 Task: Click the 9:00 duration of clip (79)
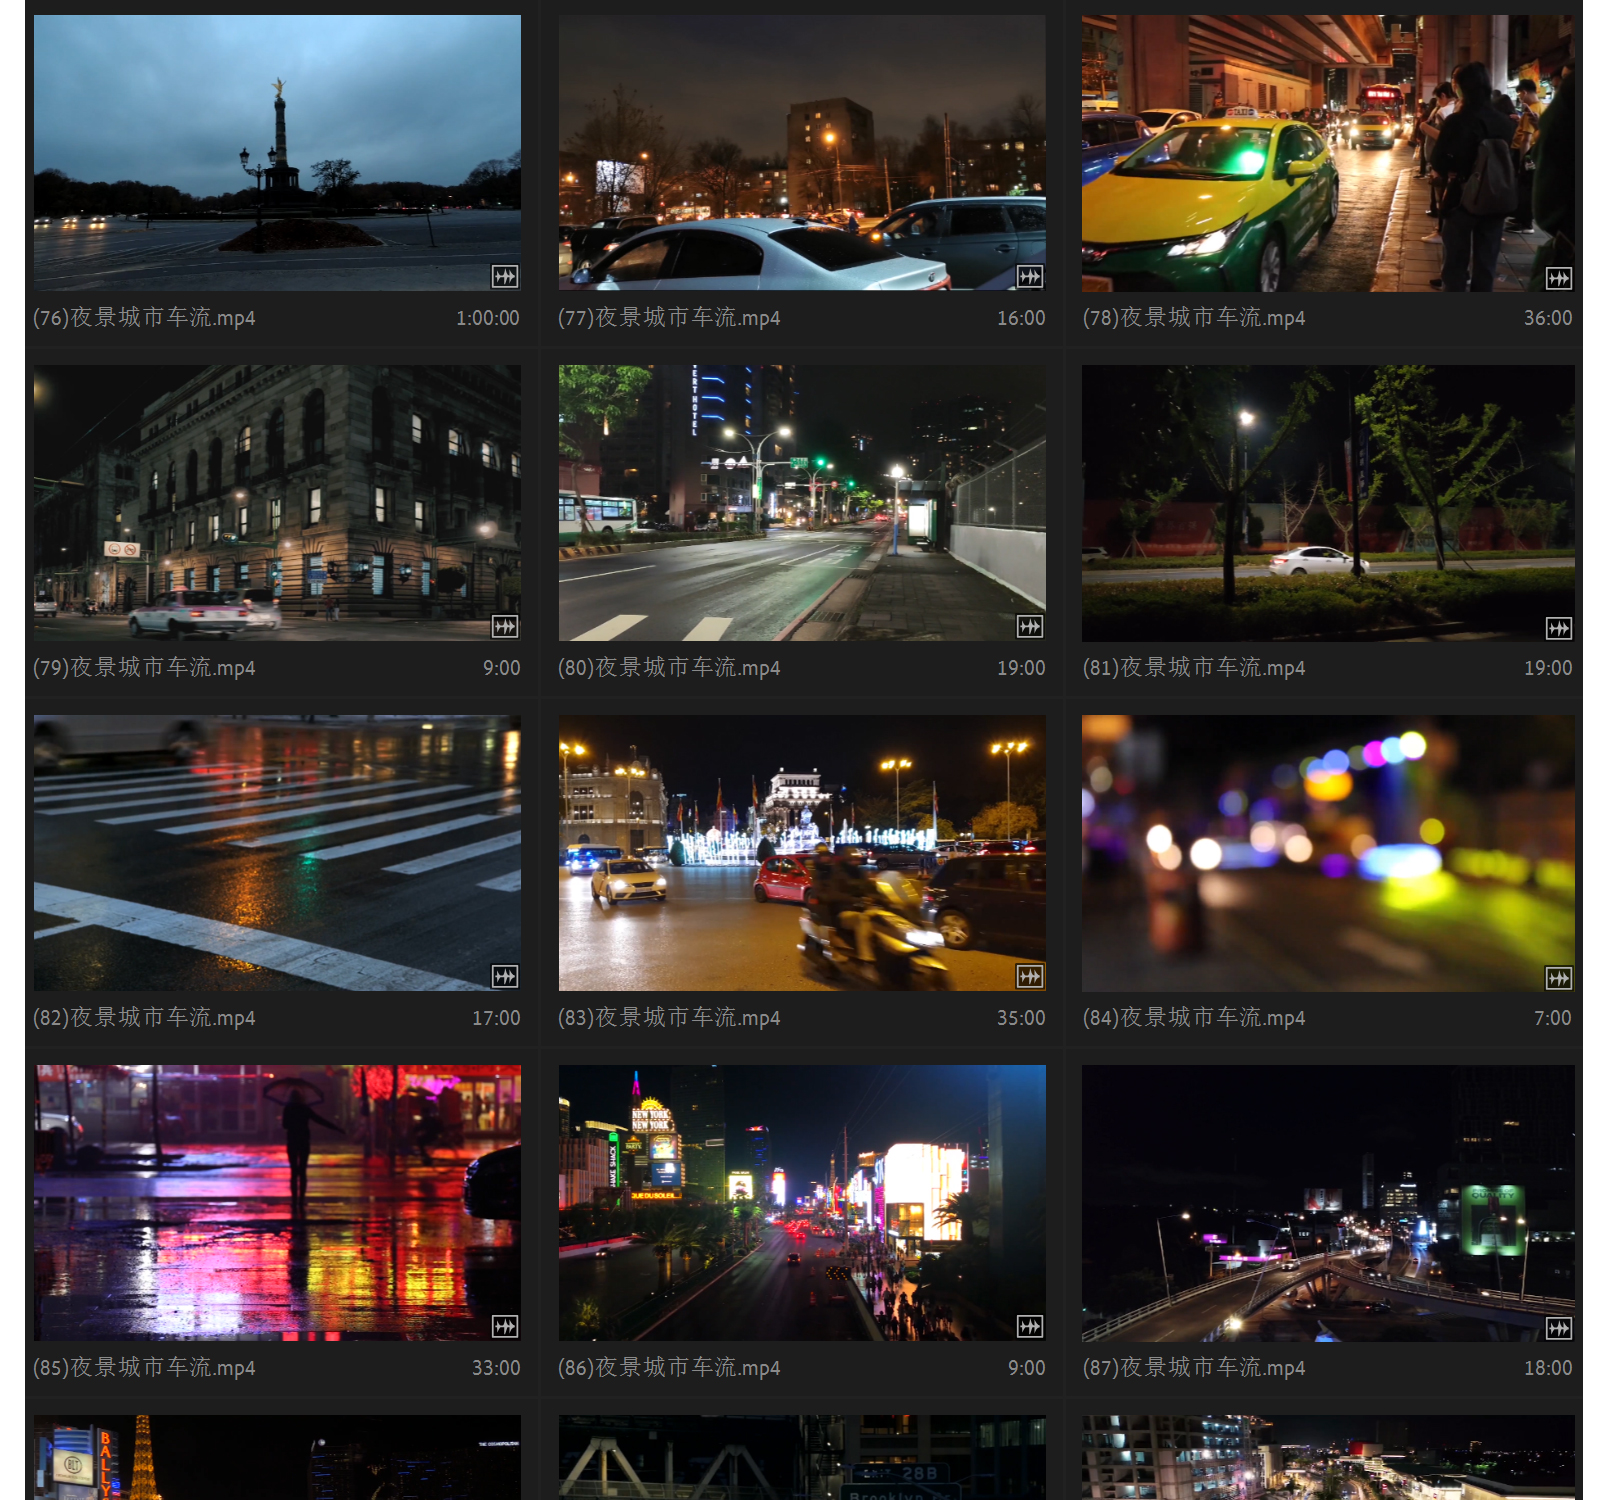(x=502, y=668)
